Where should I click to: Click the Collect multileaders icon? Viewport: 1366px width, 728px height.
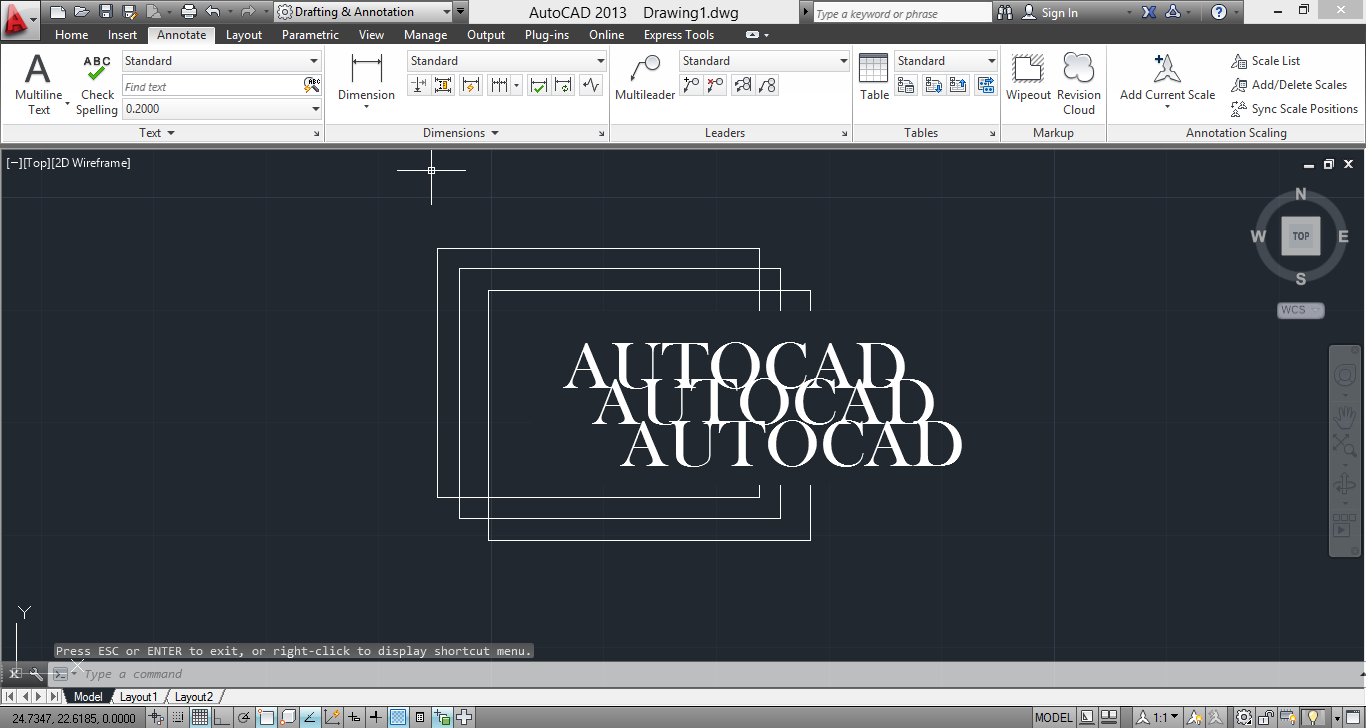[767, 85]
